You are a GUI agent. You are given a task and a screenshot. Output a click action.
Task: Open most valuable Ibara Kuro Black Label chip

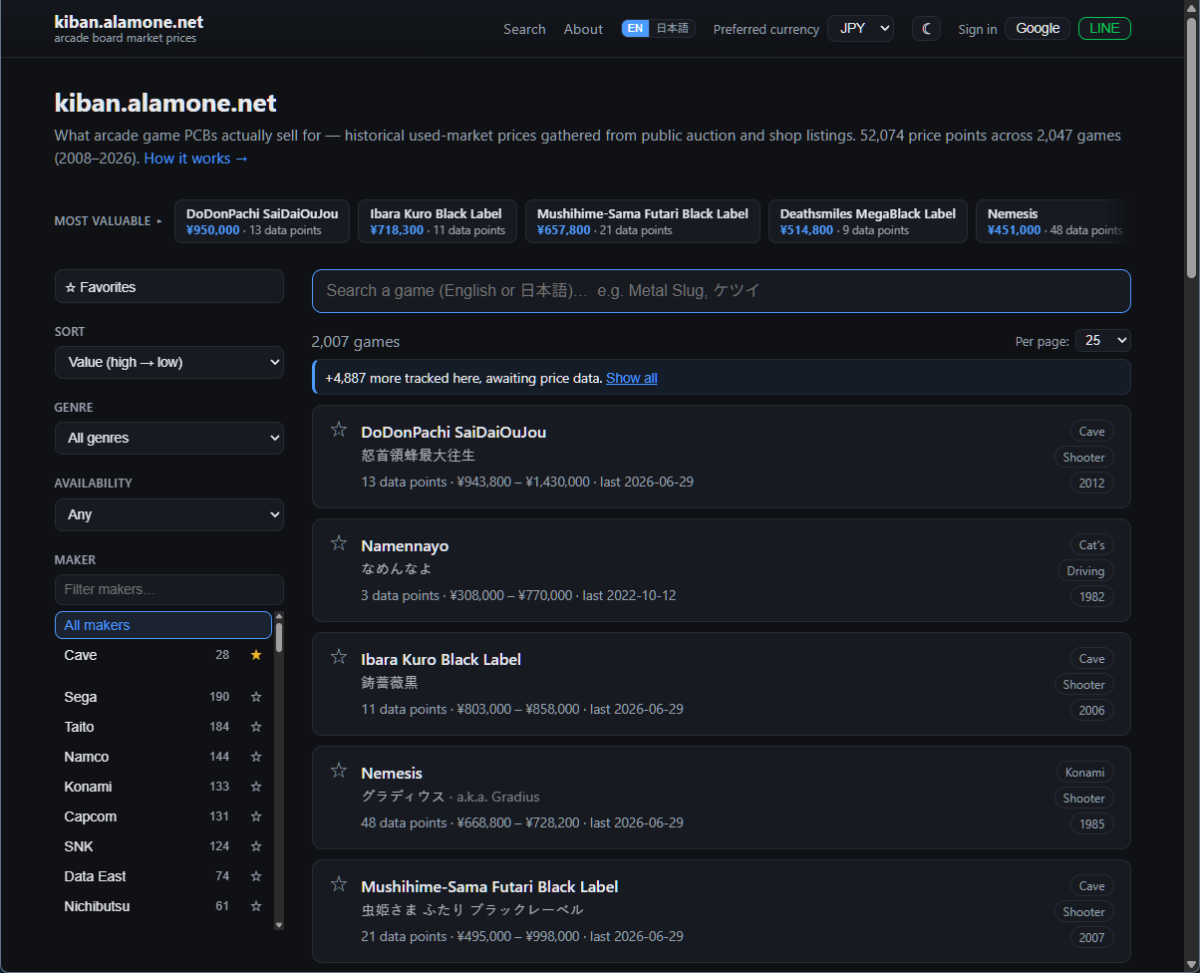tap(437, 221)
